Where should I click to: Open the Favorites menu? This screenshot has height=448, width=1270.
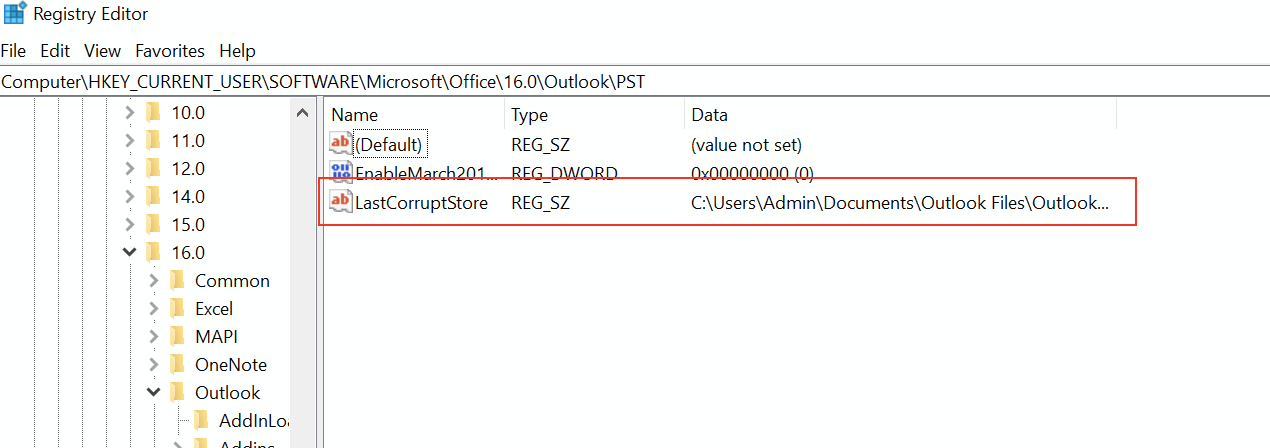170,51
